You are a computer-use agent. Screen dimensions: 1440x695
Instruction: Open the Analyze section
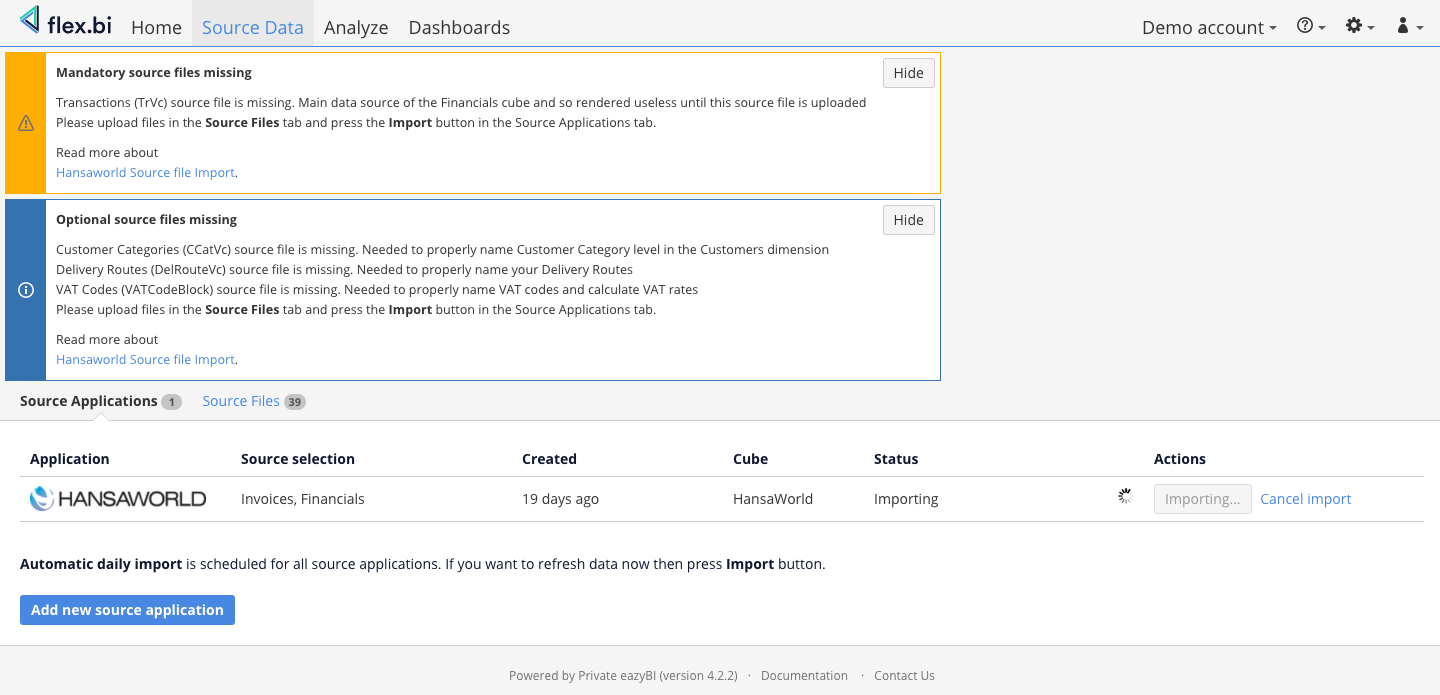click(356, 28)
